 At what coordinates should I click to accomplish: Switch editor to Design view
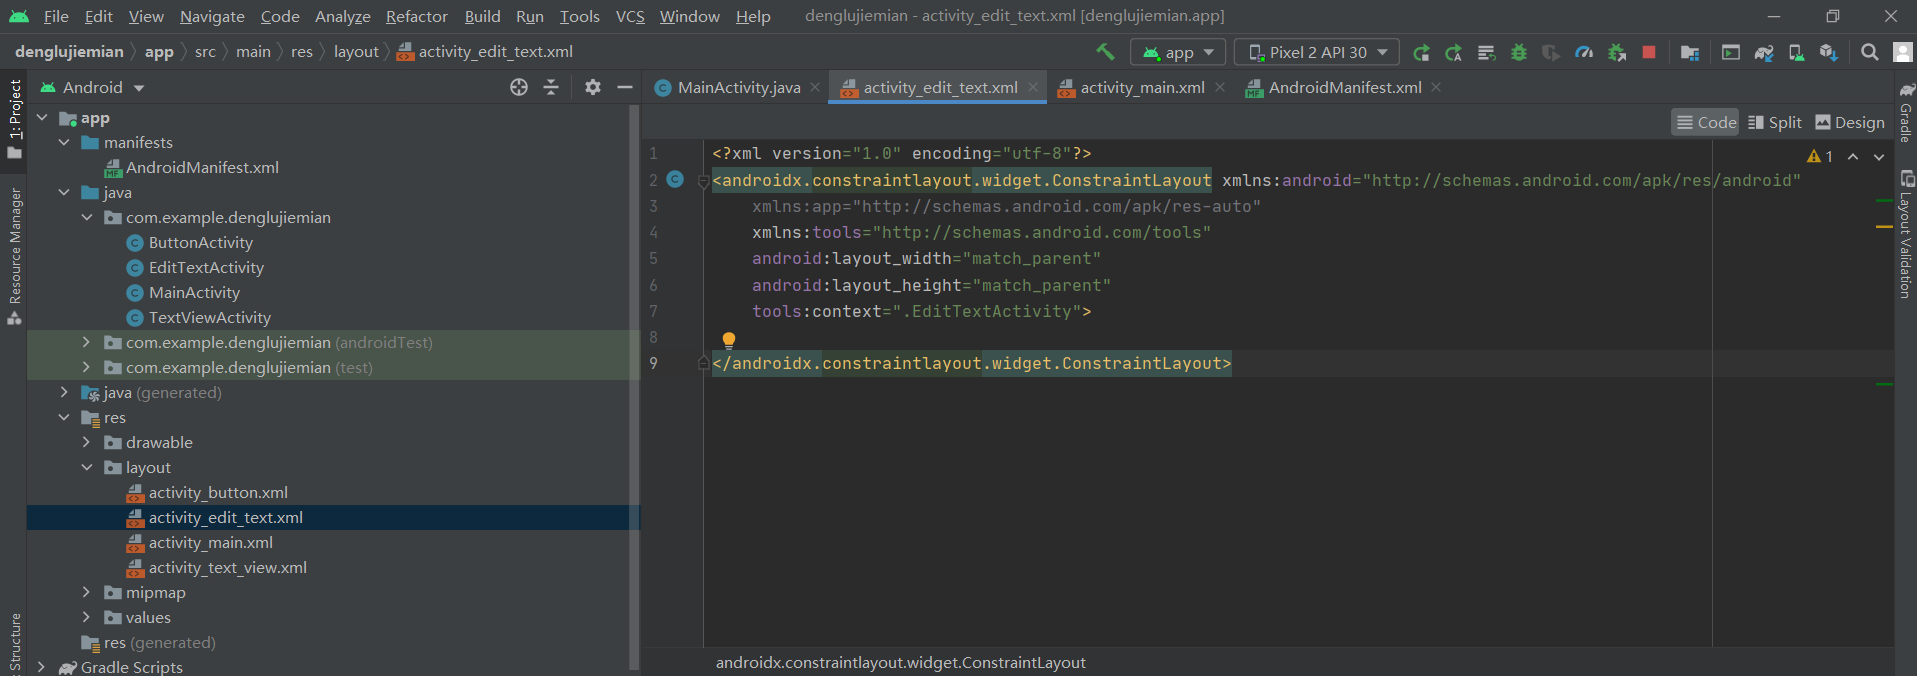click(1850, 122)
